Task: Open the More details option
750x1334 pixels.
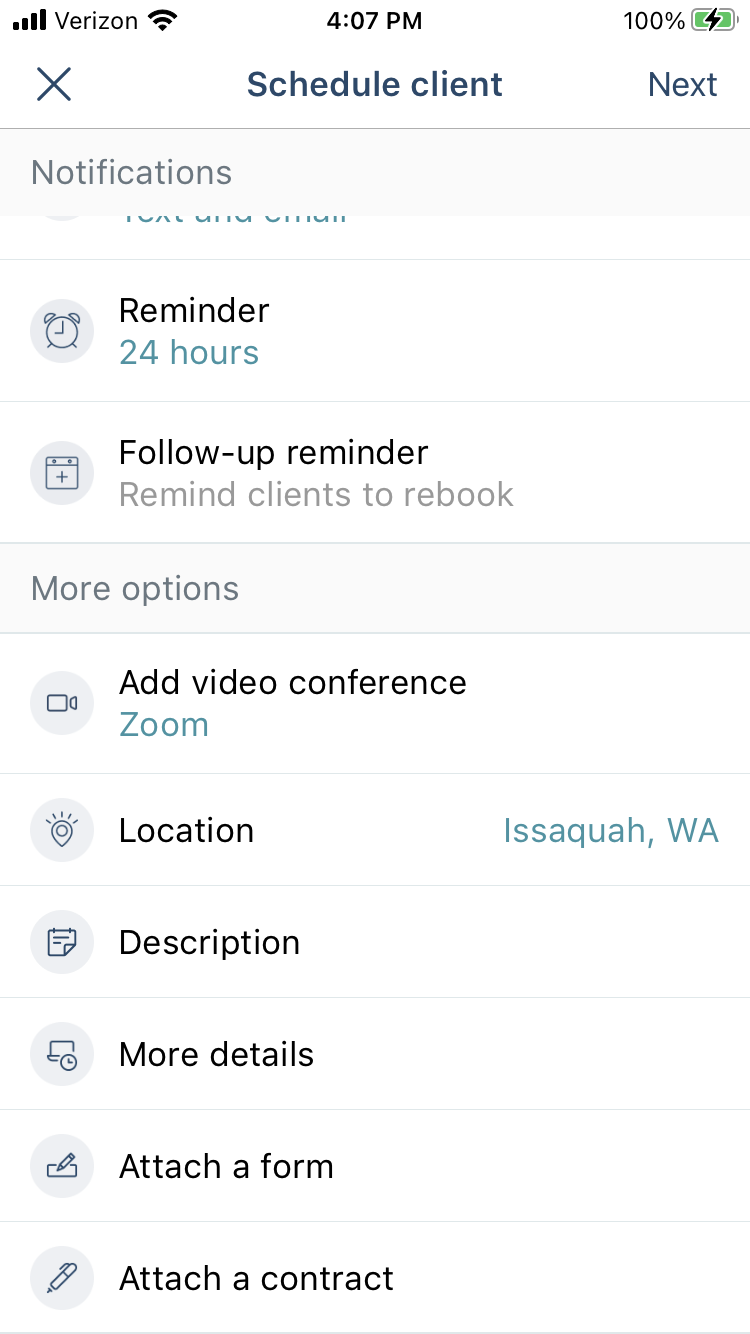Action: (375, 1054)
